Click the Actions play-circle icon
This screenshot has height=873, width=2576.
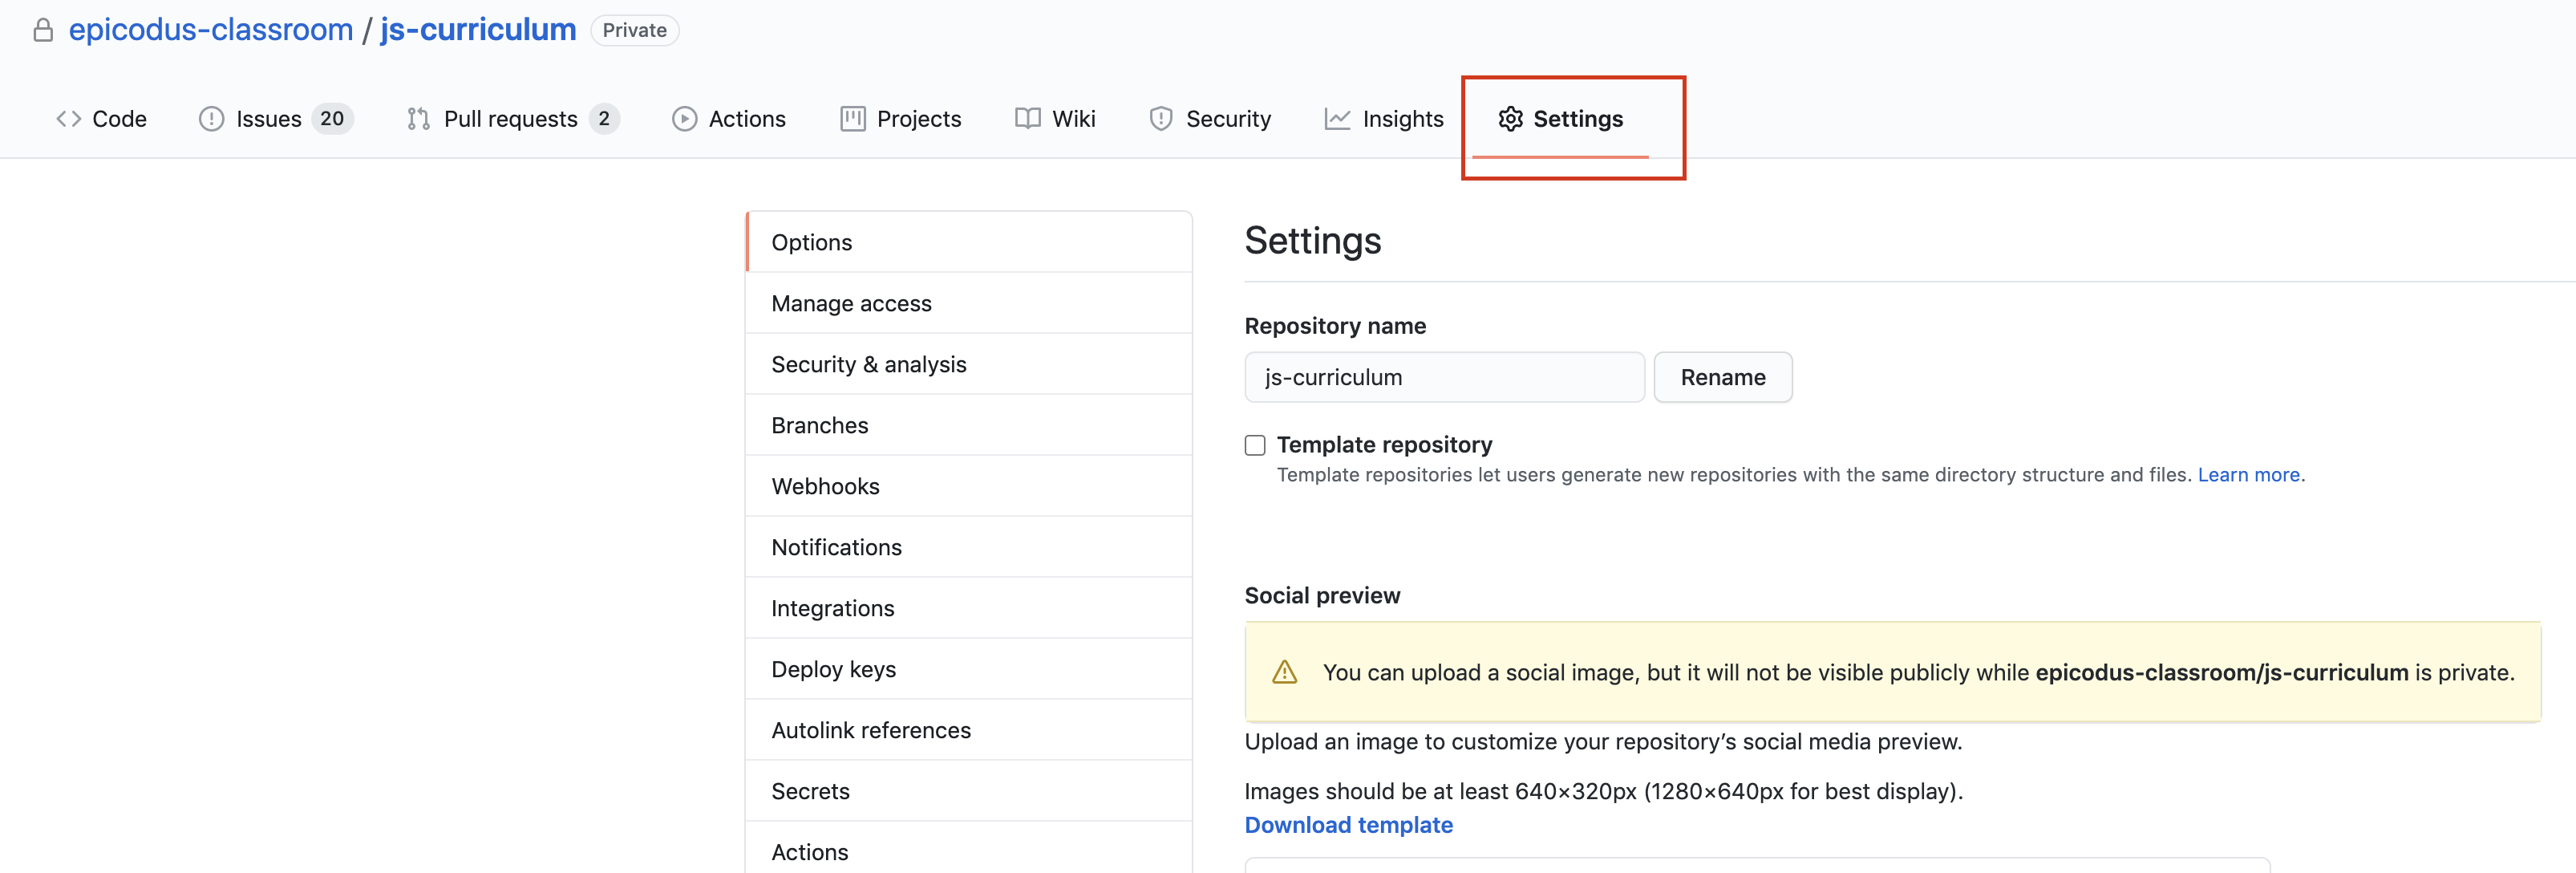coord(684,119)
